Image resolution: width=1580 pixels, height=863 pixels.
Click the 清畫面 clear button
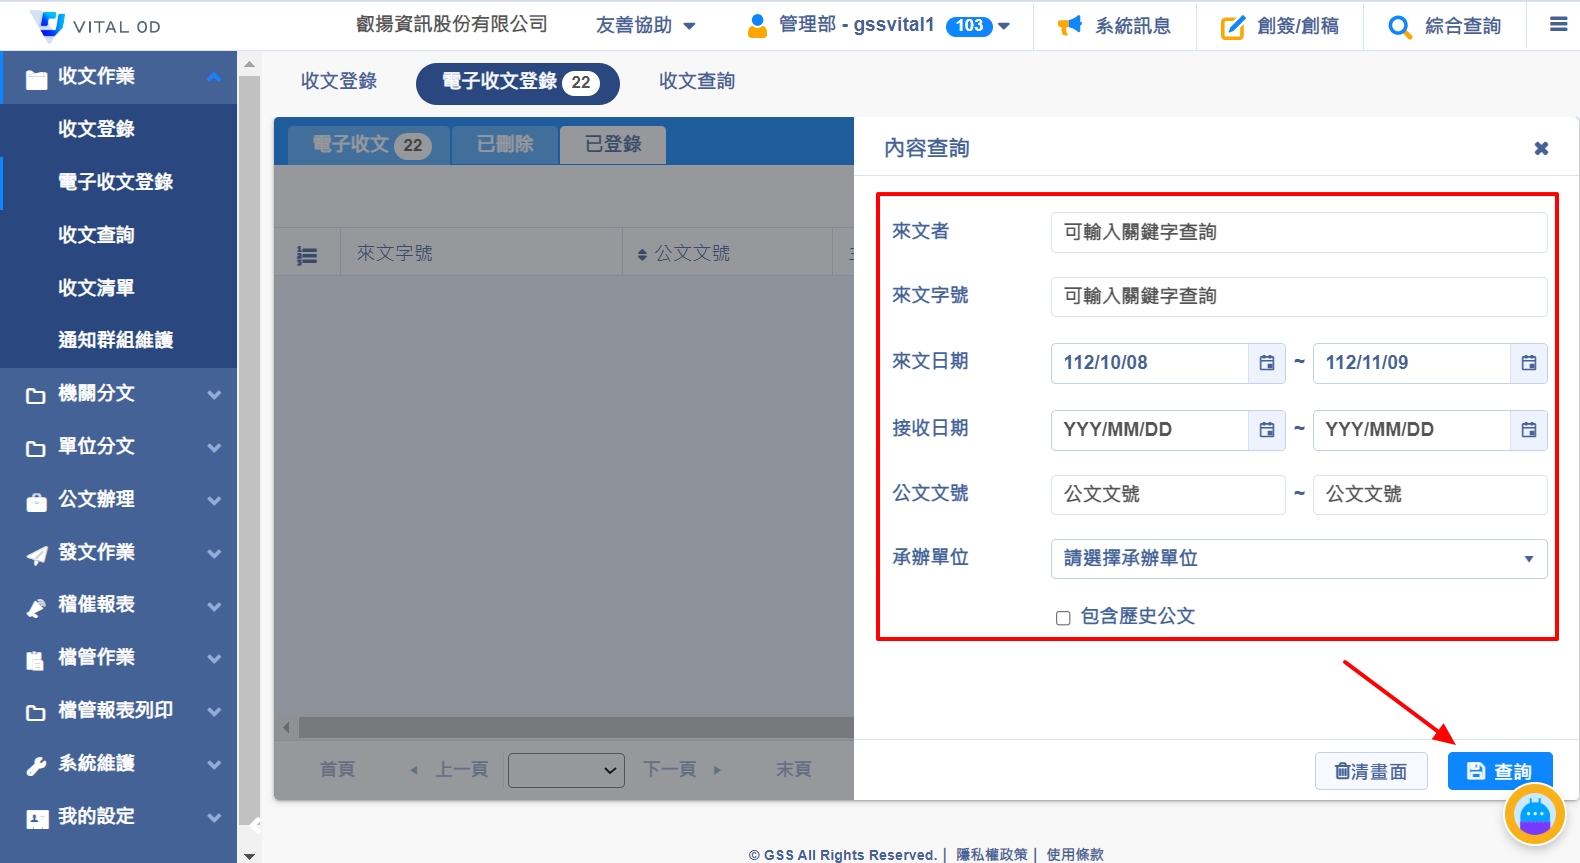point(1370,771)
